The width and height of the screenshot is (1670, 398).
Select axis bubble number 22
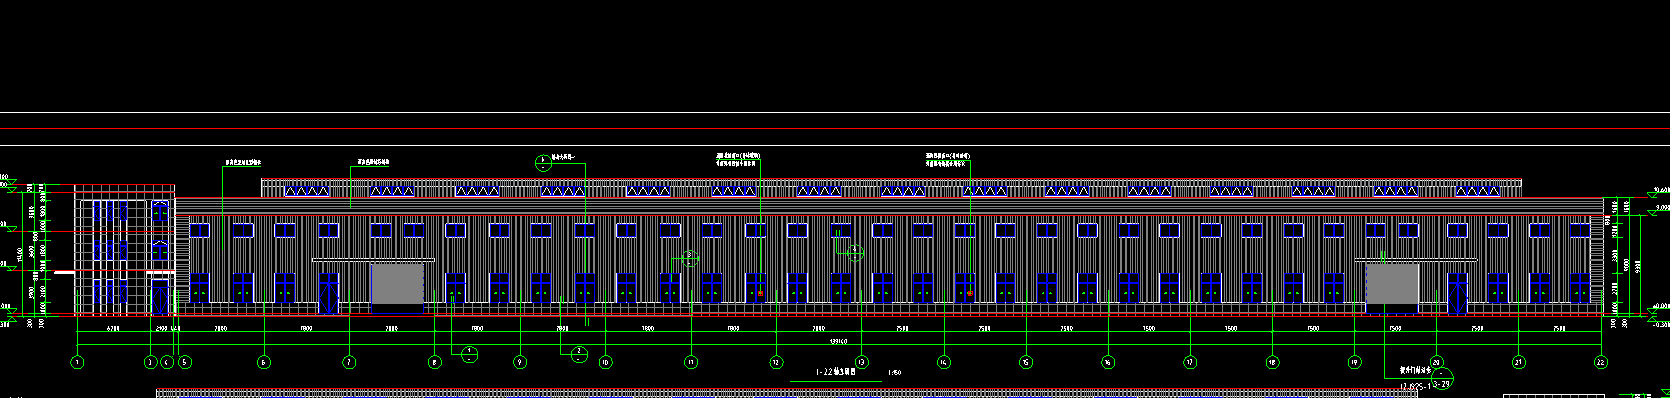(1600, 362)
